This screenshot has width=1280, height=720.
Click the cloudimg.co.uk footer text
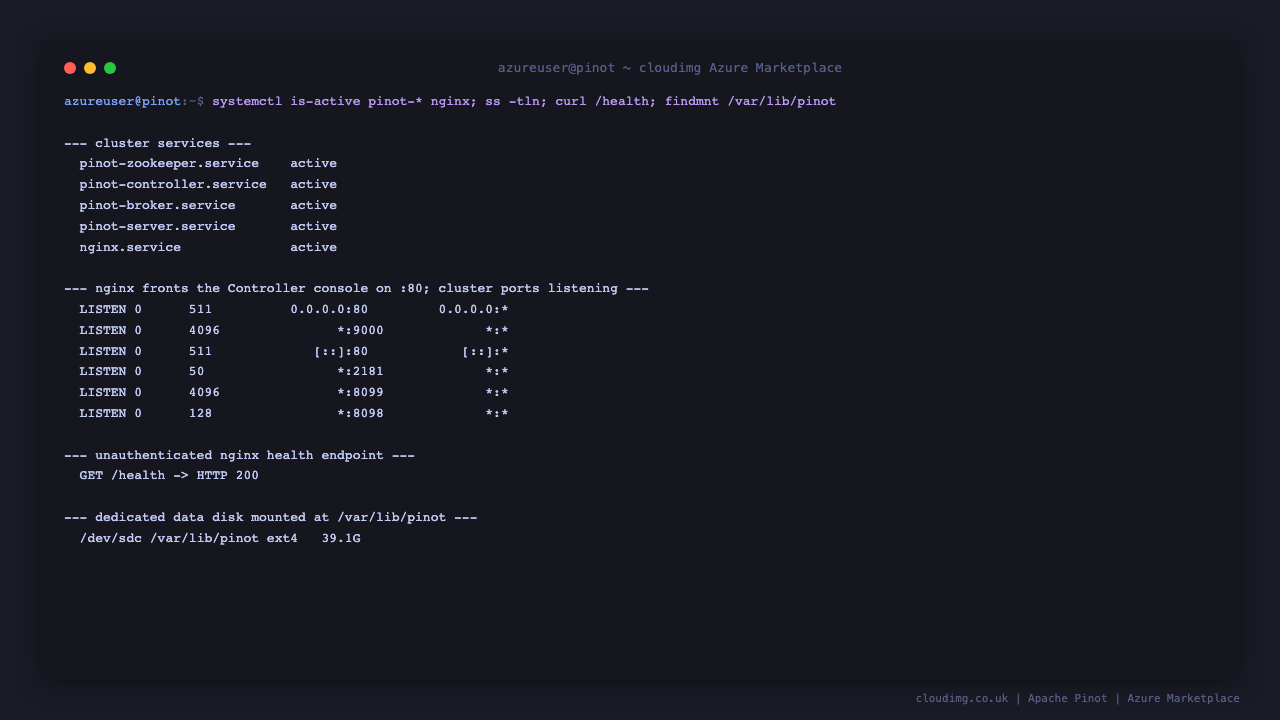[962, 698]
